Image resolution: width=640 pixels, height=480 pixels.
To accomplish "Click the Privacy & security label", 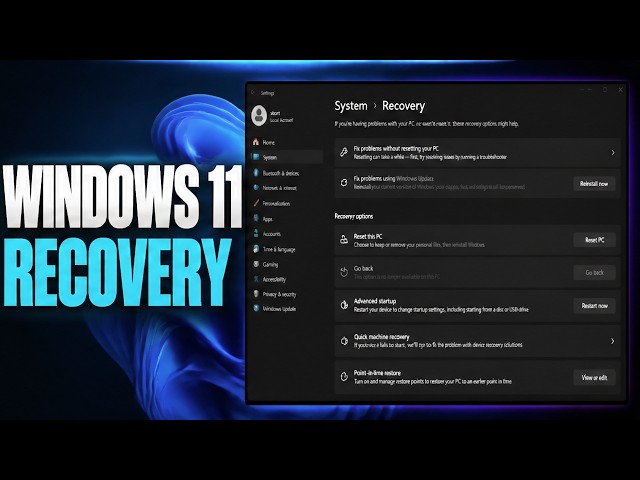I will (x=279, y=294).
